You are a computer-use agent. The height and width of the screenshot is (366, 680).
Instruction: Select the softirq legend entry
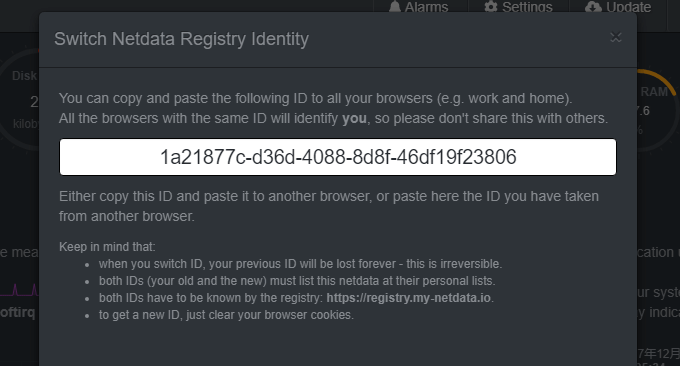17,312
